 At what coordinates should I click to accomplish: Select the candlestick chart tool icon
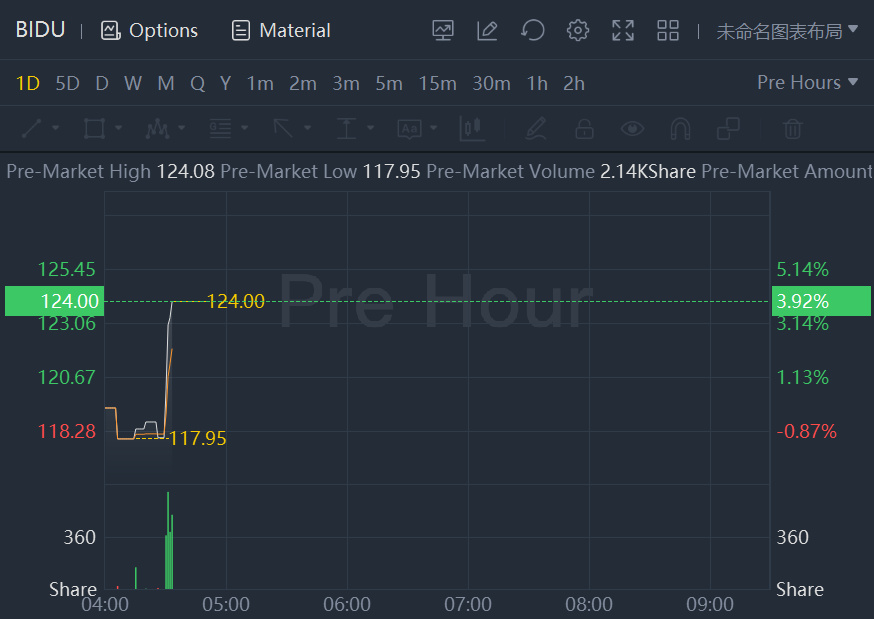pos(472,128)
